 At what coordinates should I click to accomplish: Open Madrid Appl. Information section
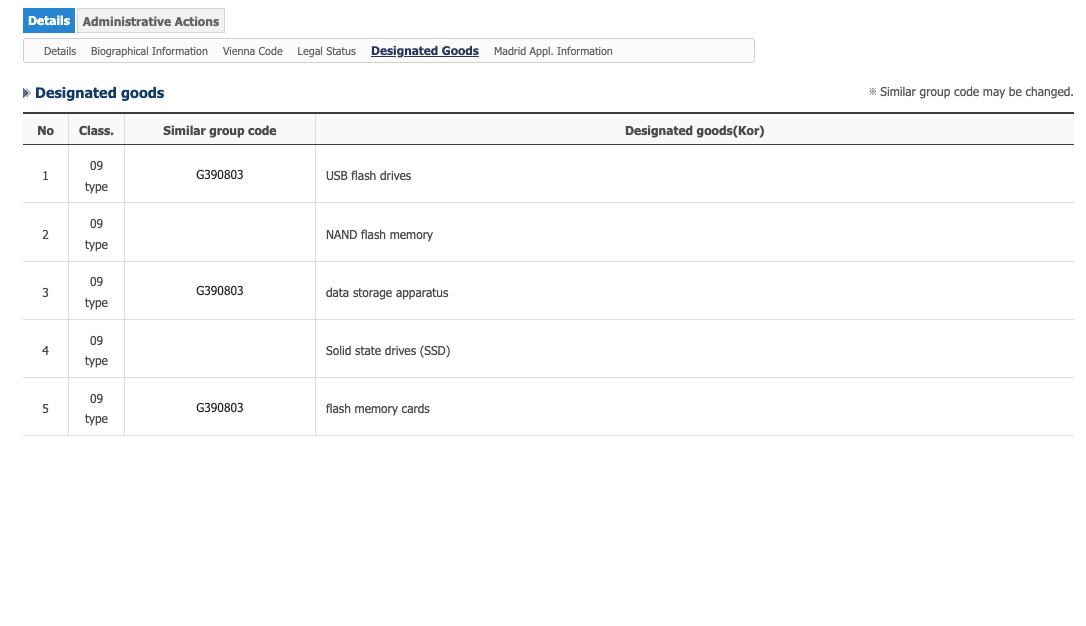[x=553, y=51]
